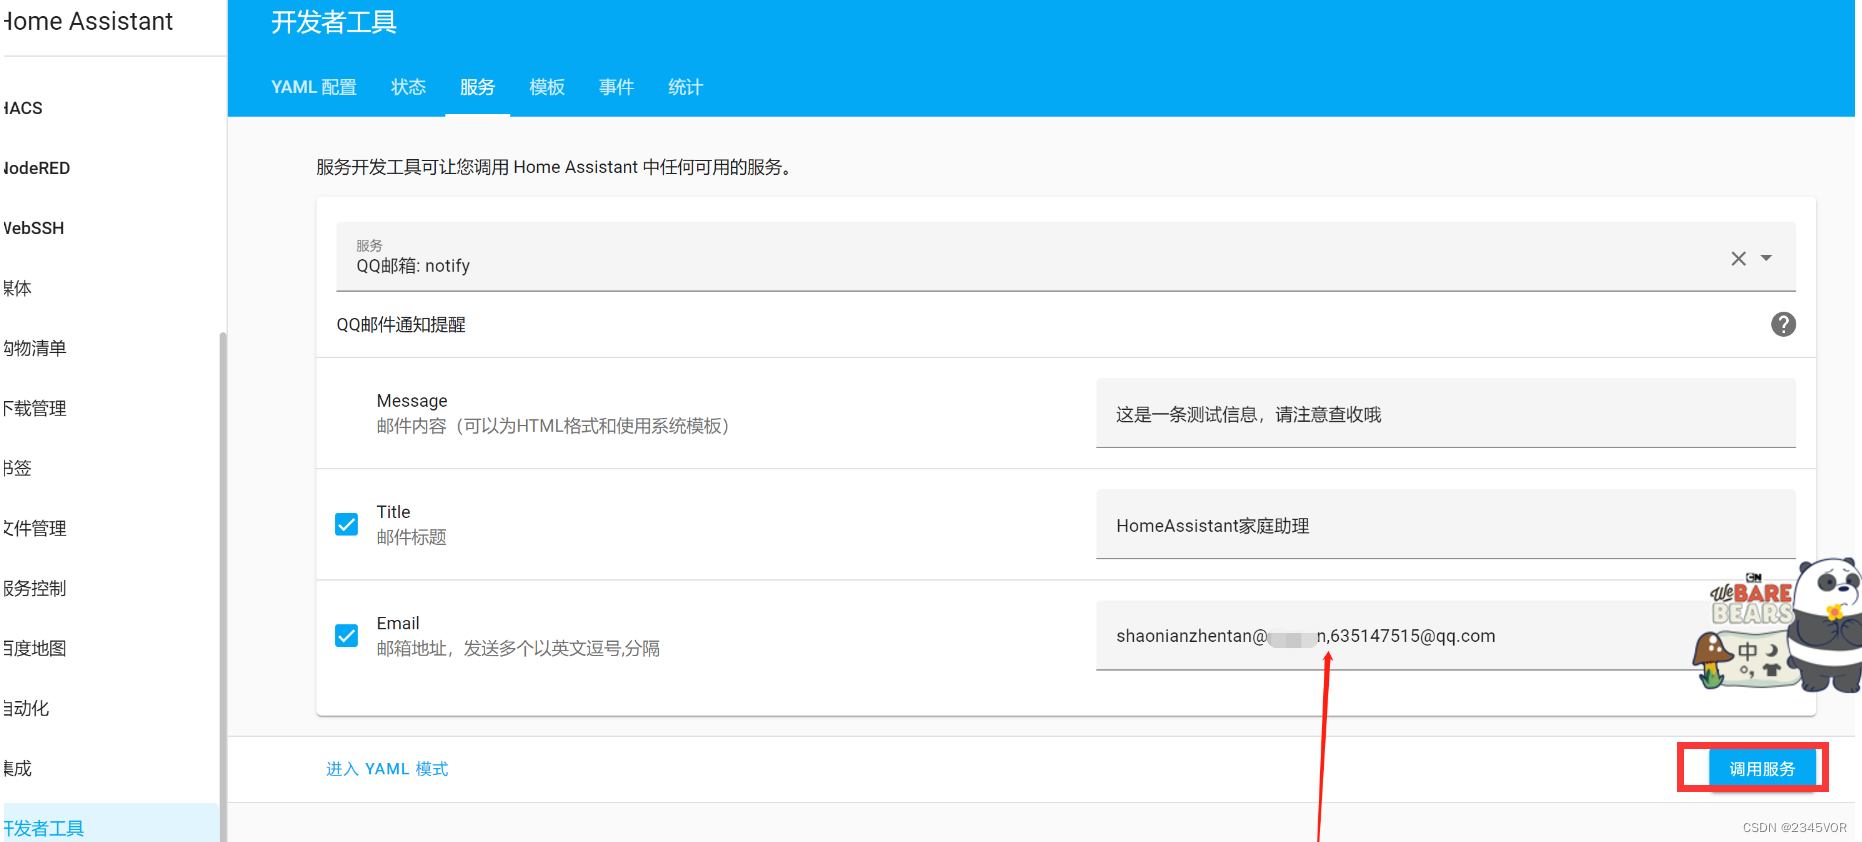
Task: Click the Home Assistant sidebar title
Action: pos(88,21)
